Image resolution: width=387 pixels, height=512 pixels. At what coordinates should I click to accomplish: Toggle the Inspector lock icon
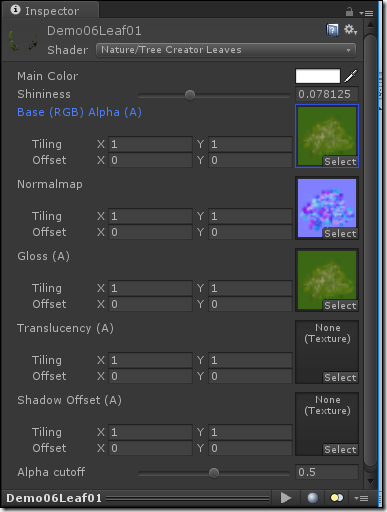[x=349, y=12]
